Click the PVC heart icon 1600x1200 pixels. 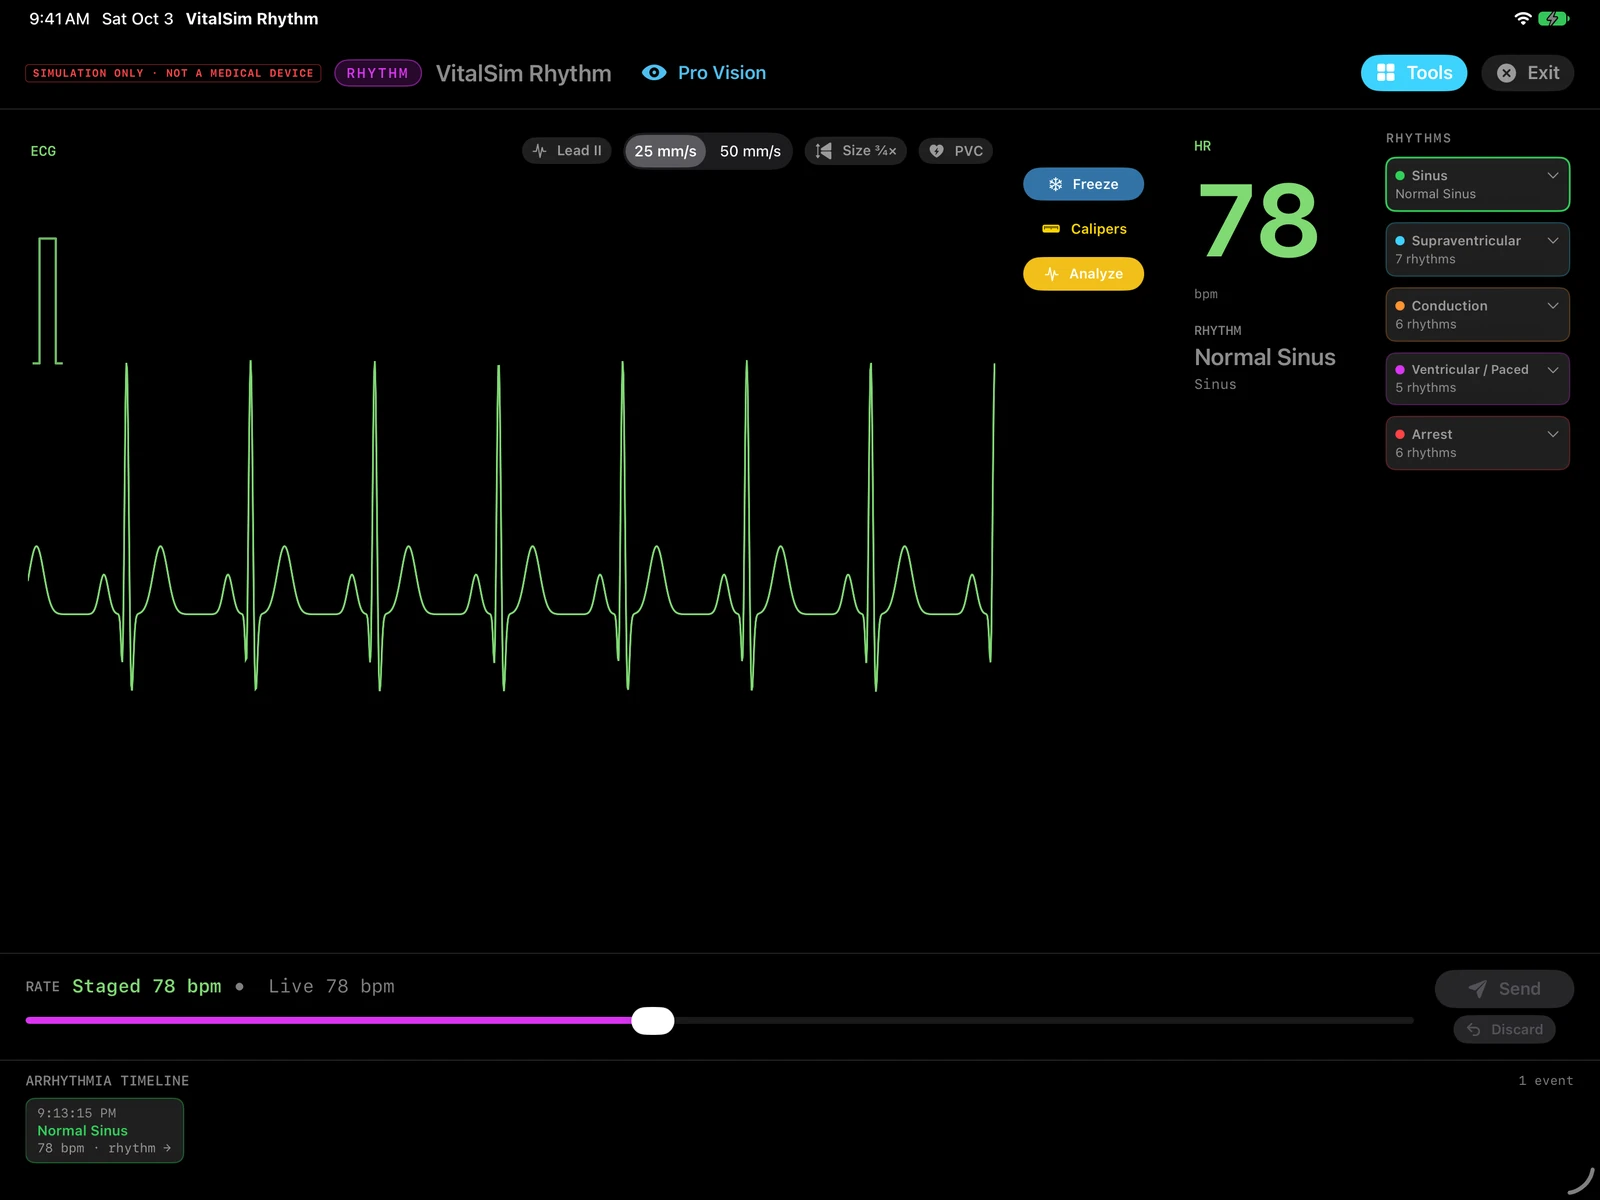point(937,151)
